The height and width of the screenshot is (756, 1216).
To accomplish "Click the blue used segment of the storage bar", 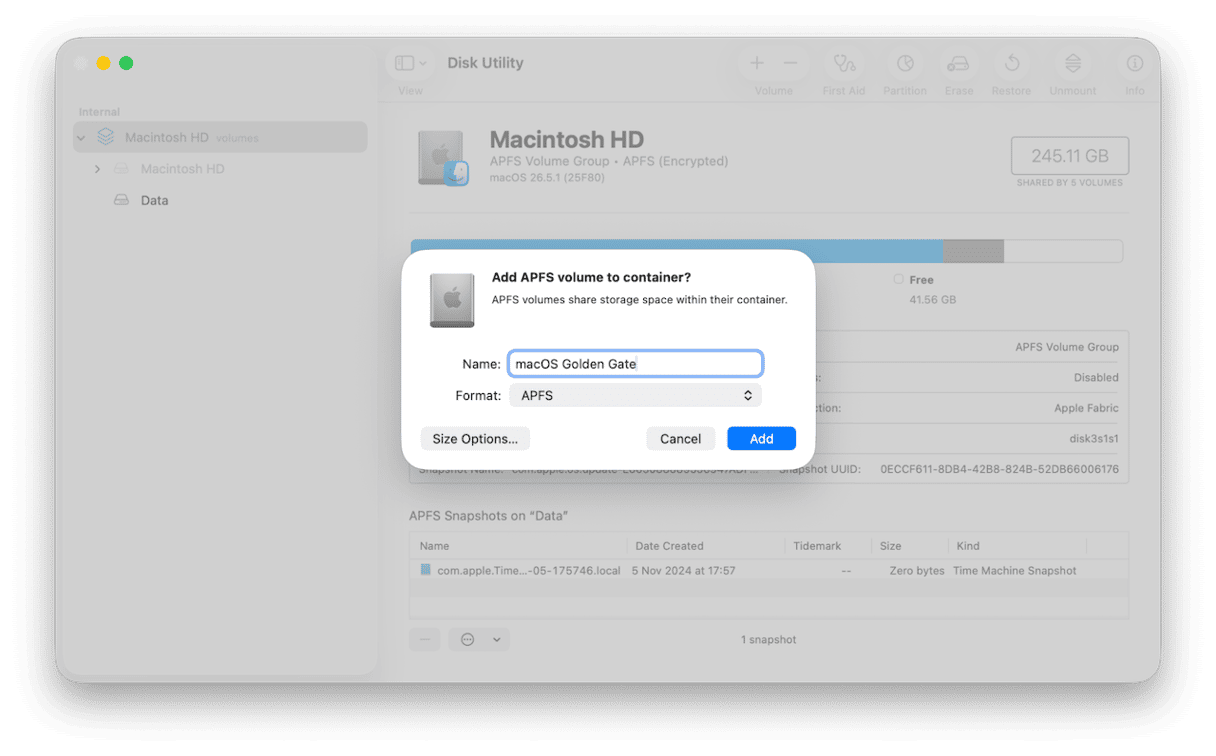I will 676,251.
